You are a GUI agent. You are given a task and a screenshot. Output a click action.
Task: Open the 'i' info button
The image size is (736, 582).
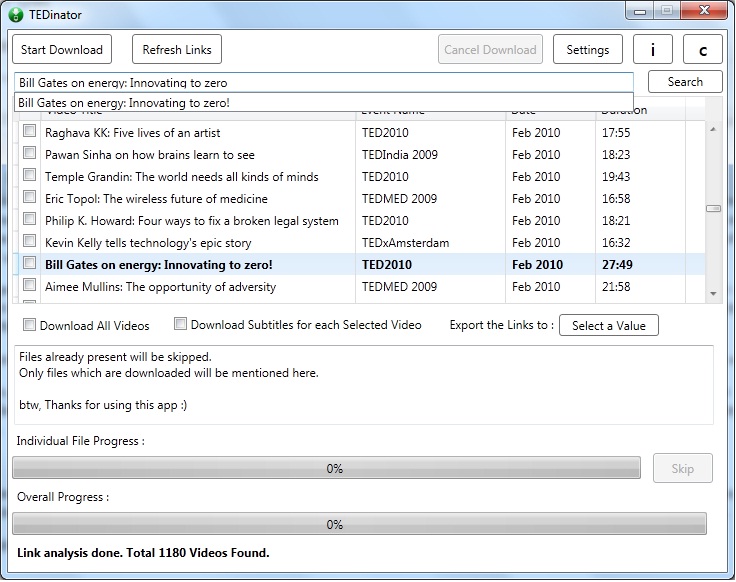652,49
